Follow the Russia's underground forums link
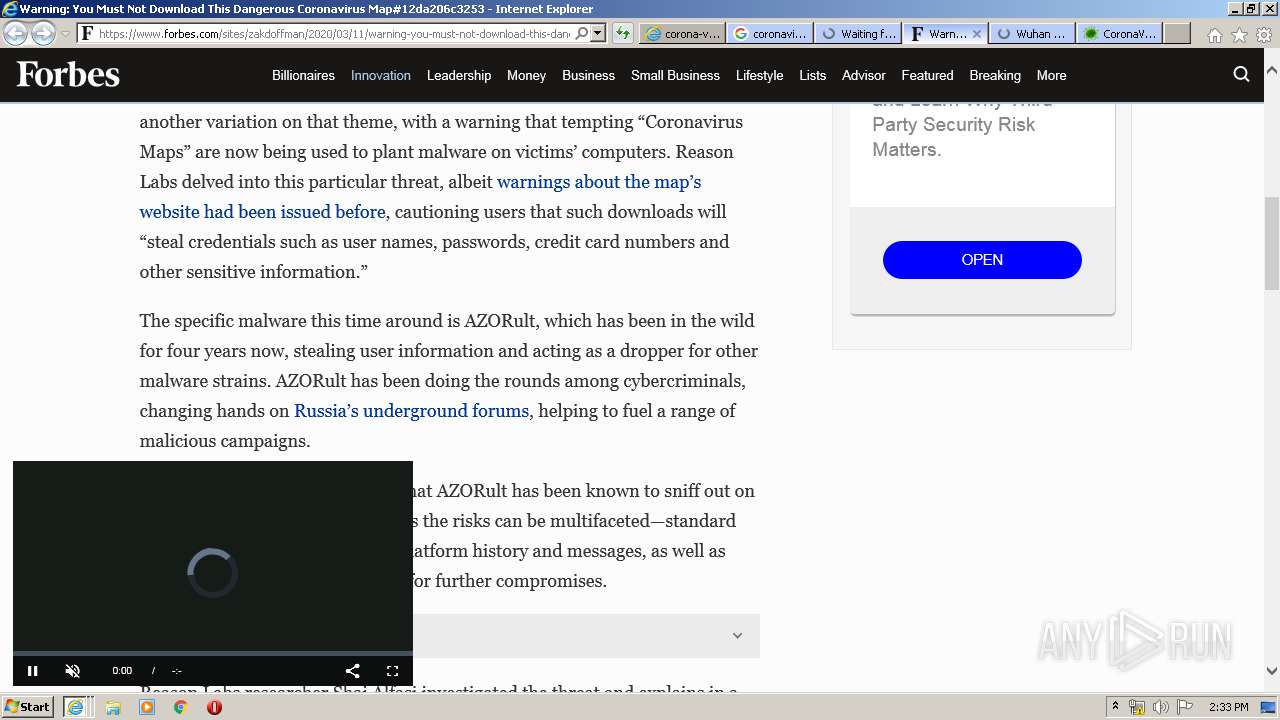Image resolution: width=1280 pixels, height=720 pixels. pos(411,411)
